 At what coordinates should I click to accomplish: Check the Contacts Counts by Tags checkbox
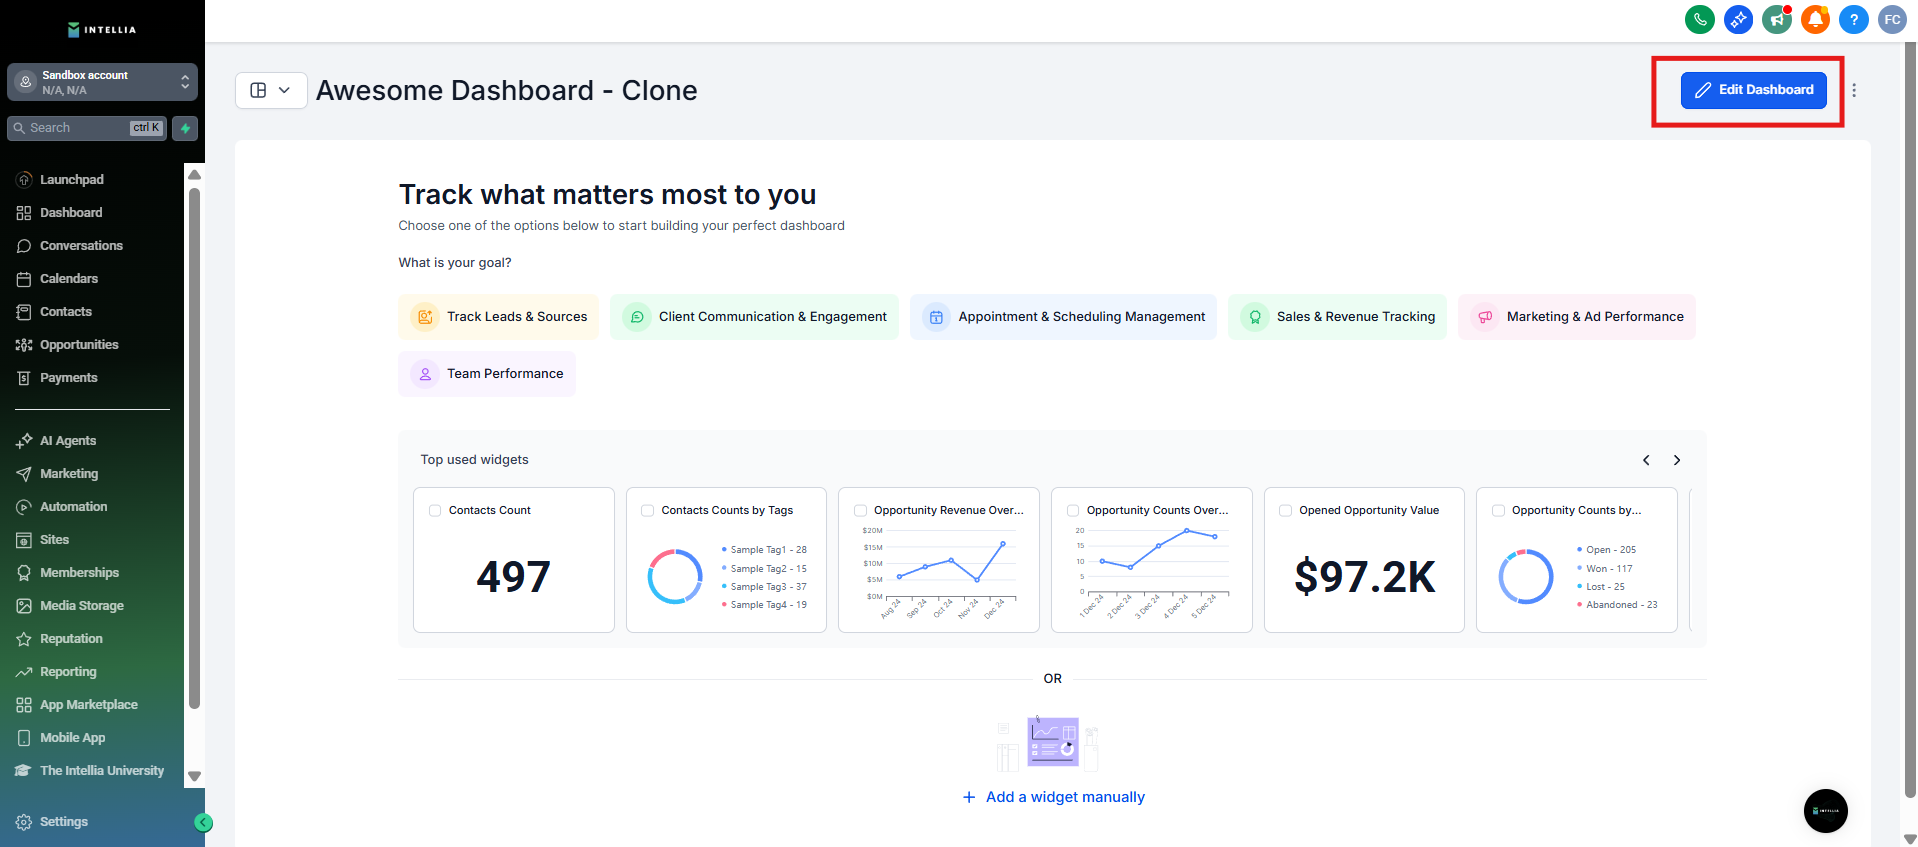point(648,511)
